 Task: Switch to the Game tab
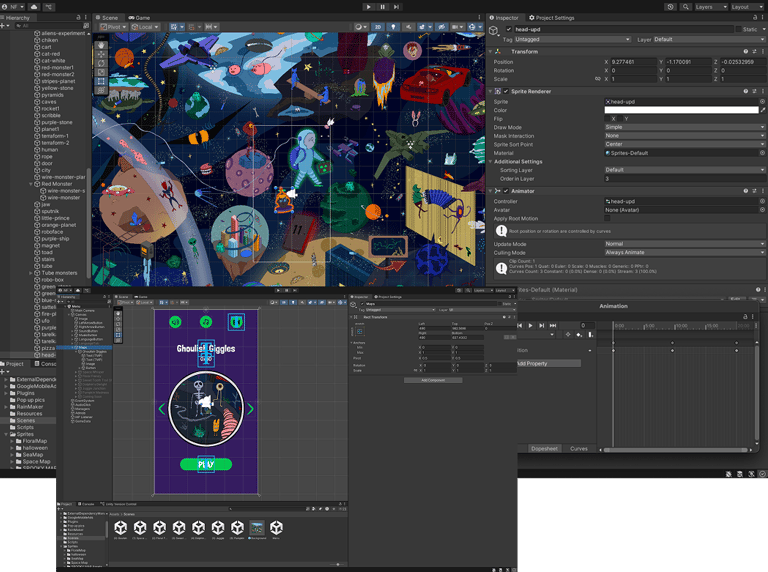pyautogui.click(x=141, y=17)
